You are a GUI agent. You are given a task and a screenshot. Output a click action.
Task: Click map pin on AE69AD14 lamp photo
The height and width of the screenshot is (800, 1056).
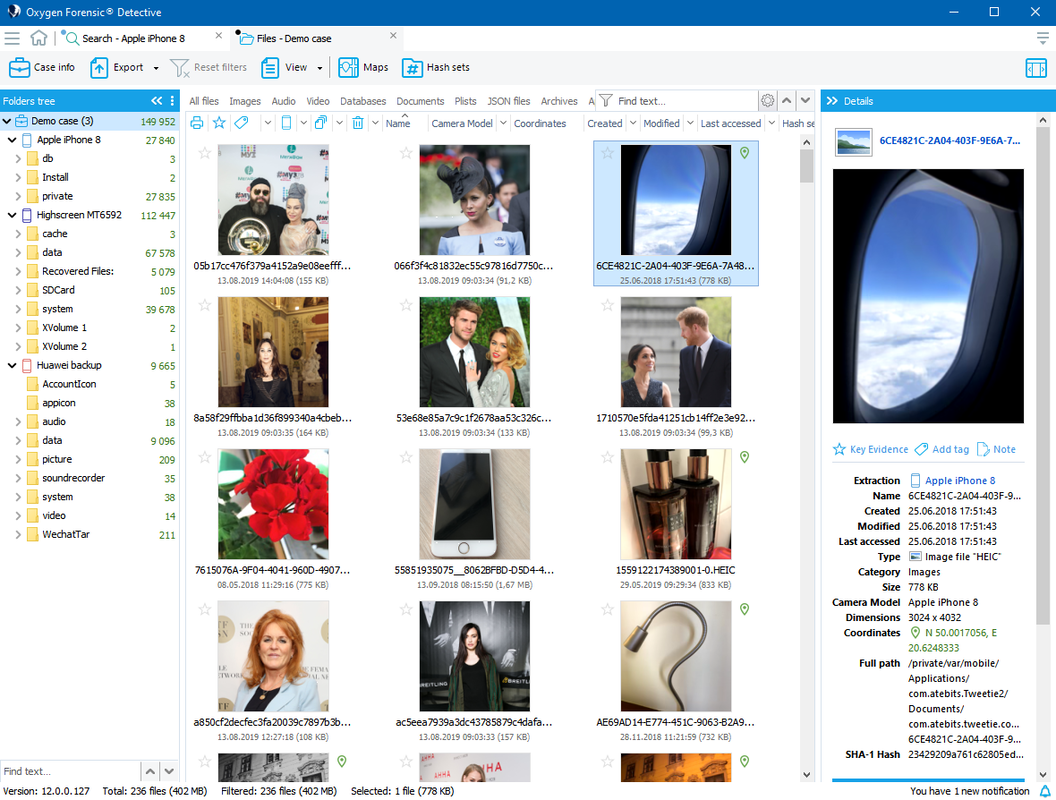744,609
